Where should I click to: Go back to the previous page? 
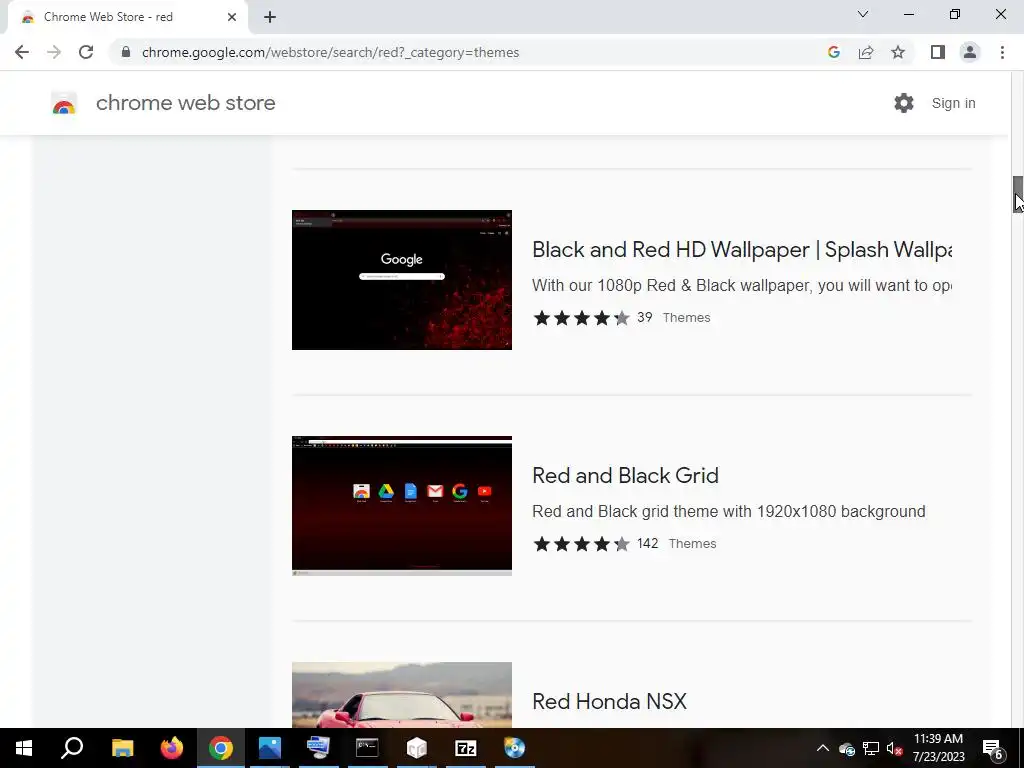22,52
